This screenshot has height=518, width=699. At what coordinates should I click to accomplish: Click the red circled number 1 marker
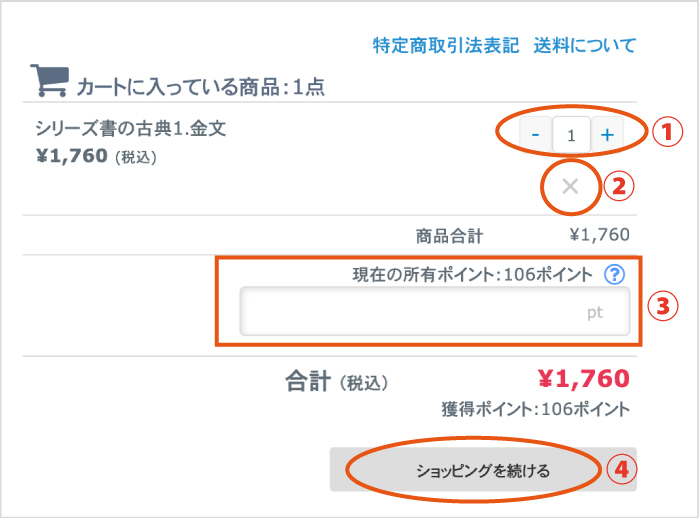click(x=666, y=132)
